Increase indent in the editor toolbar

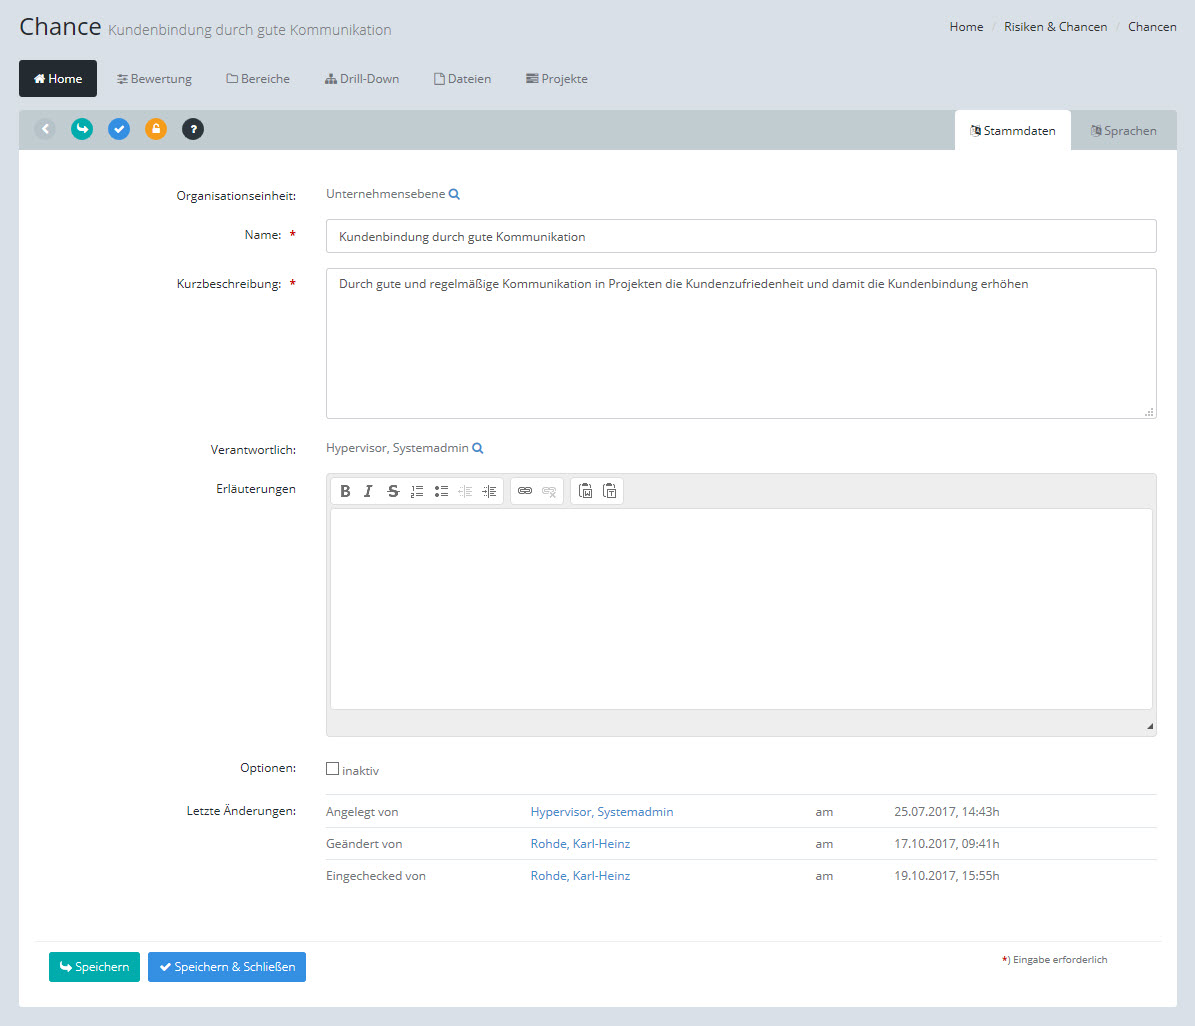pos(489,491)
